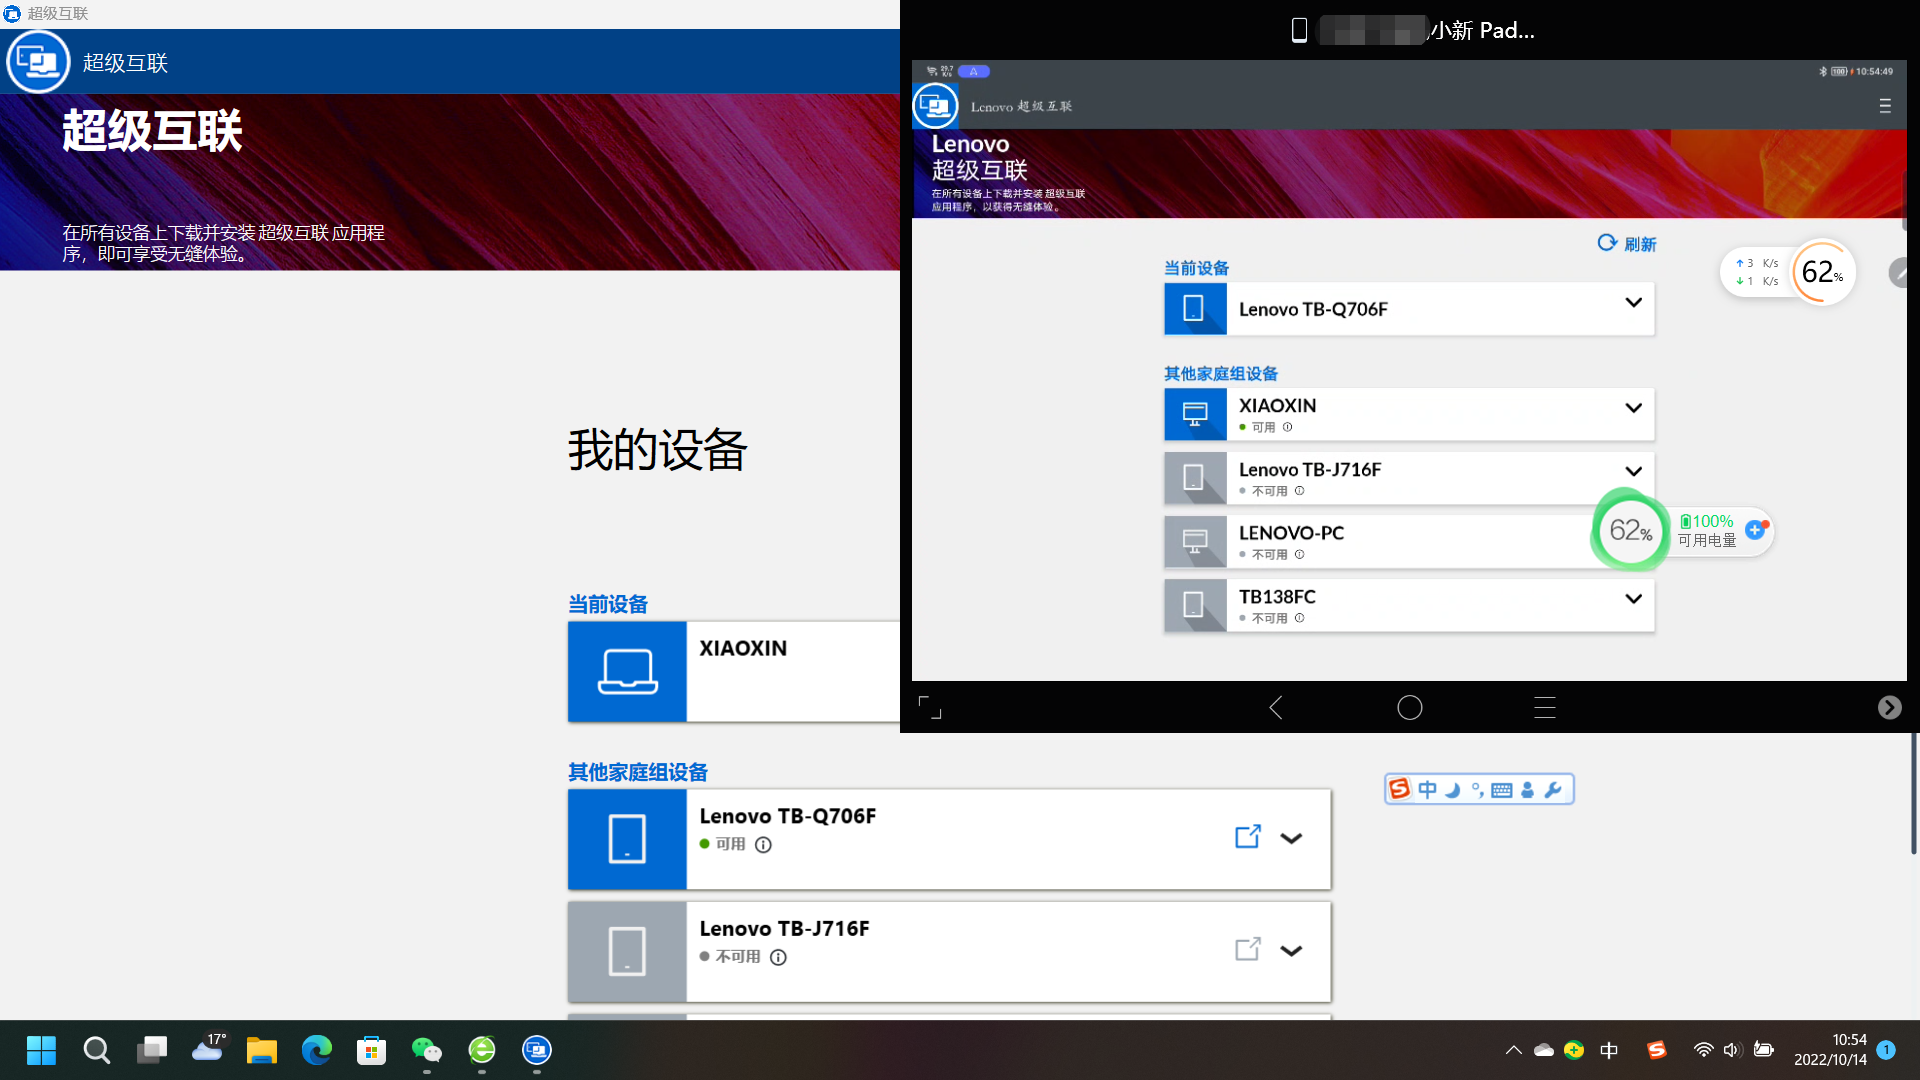Image resolution: width=1920 pixels, height=1080 pixels.
Task: Expand TB138FC device entry on tablet
Action: tap(1634, 599)
